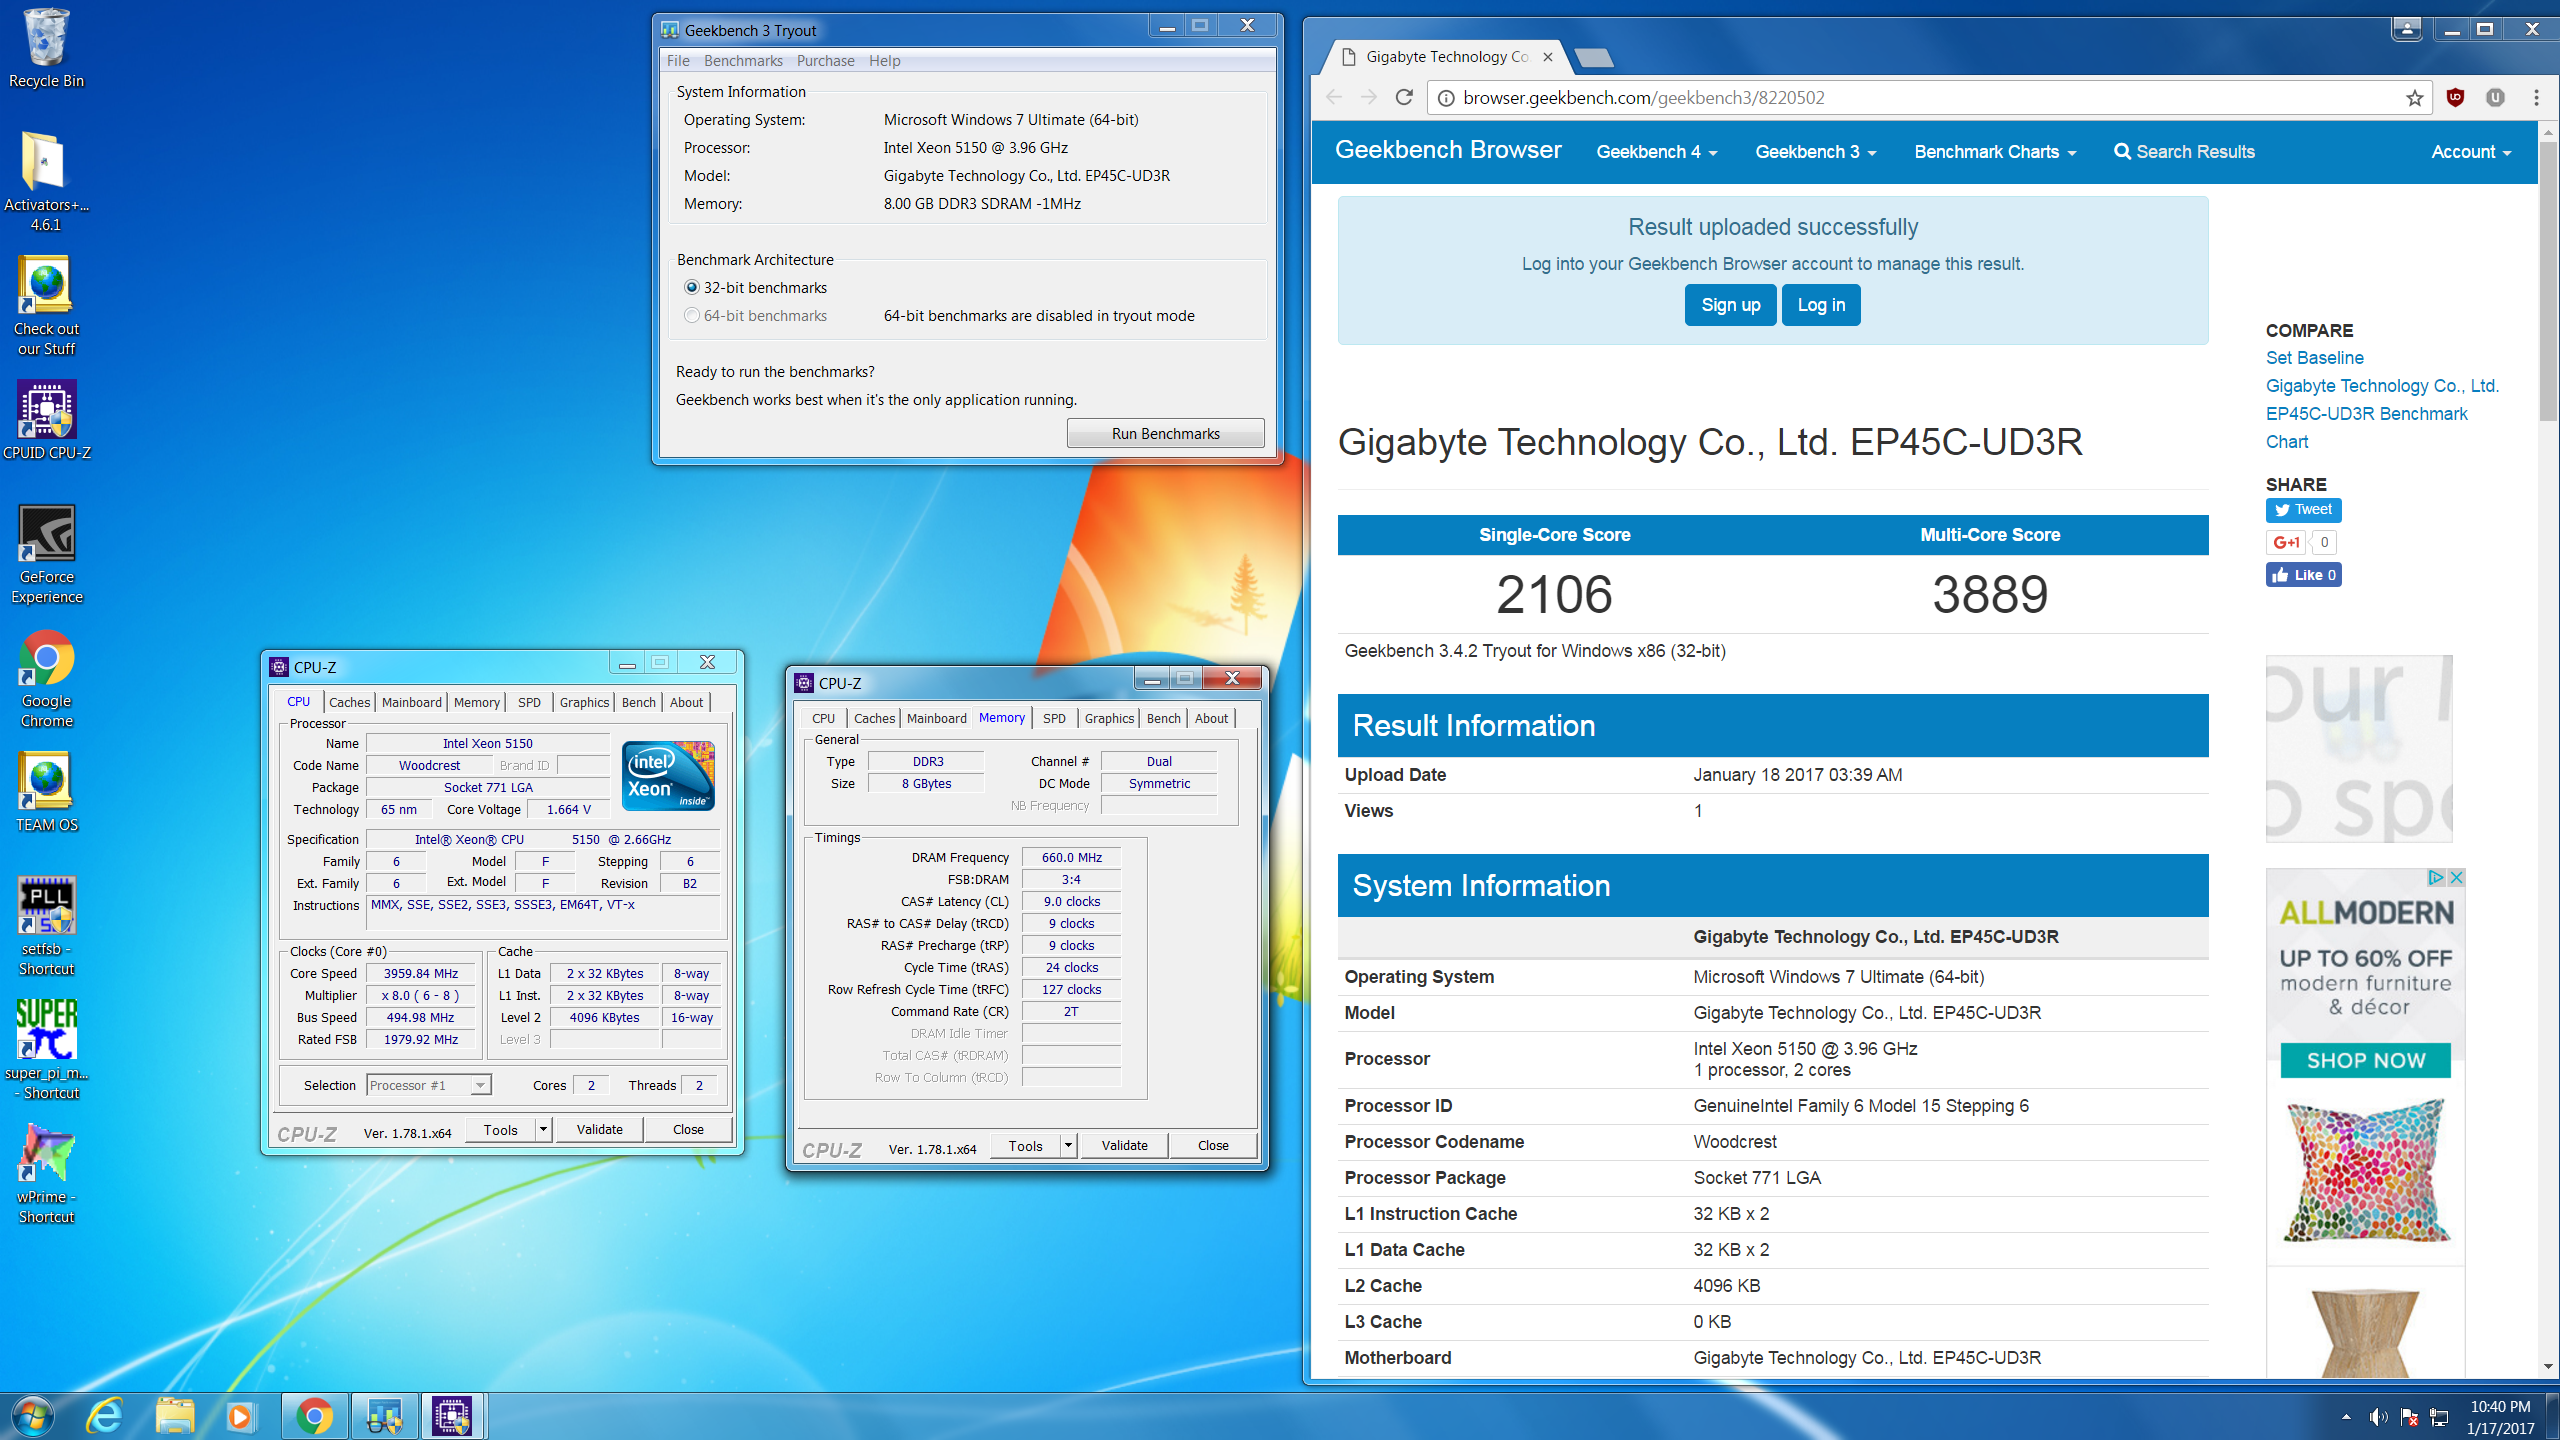
Task: Share result with the Tweet button
Action: tap(2303, 510)
